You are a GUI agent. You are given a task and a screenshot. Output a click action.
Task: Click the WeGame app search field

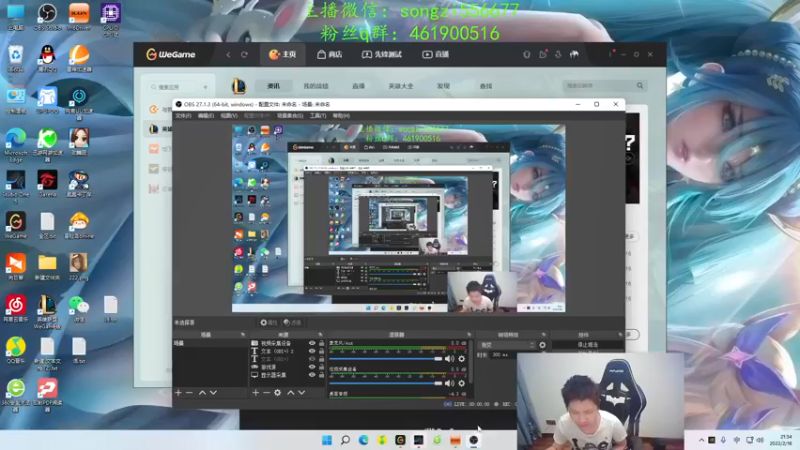(x=175, y=87)
